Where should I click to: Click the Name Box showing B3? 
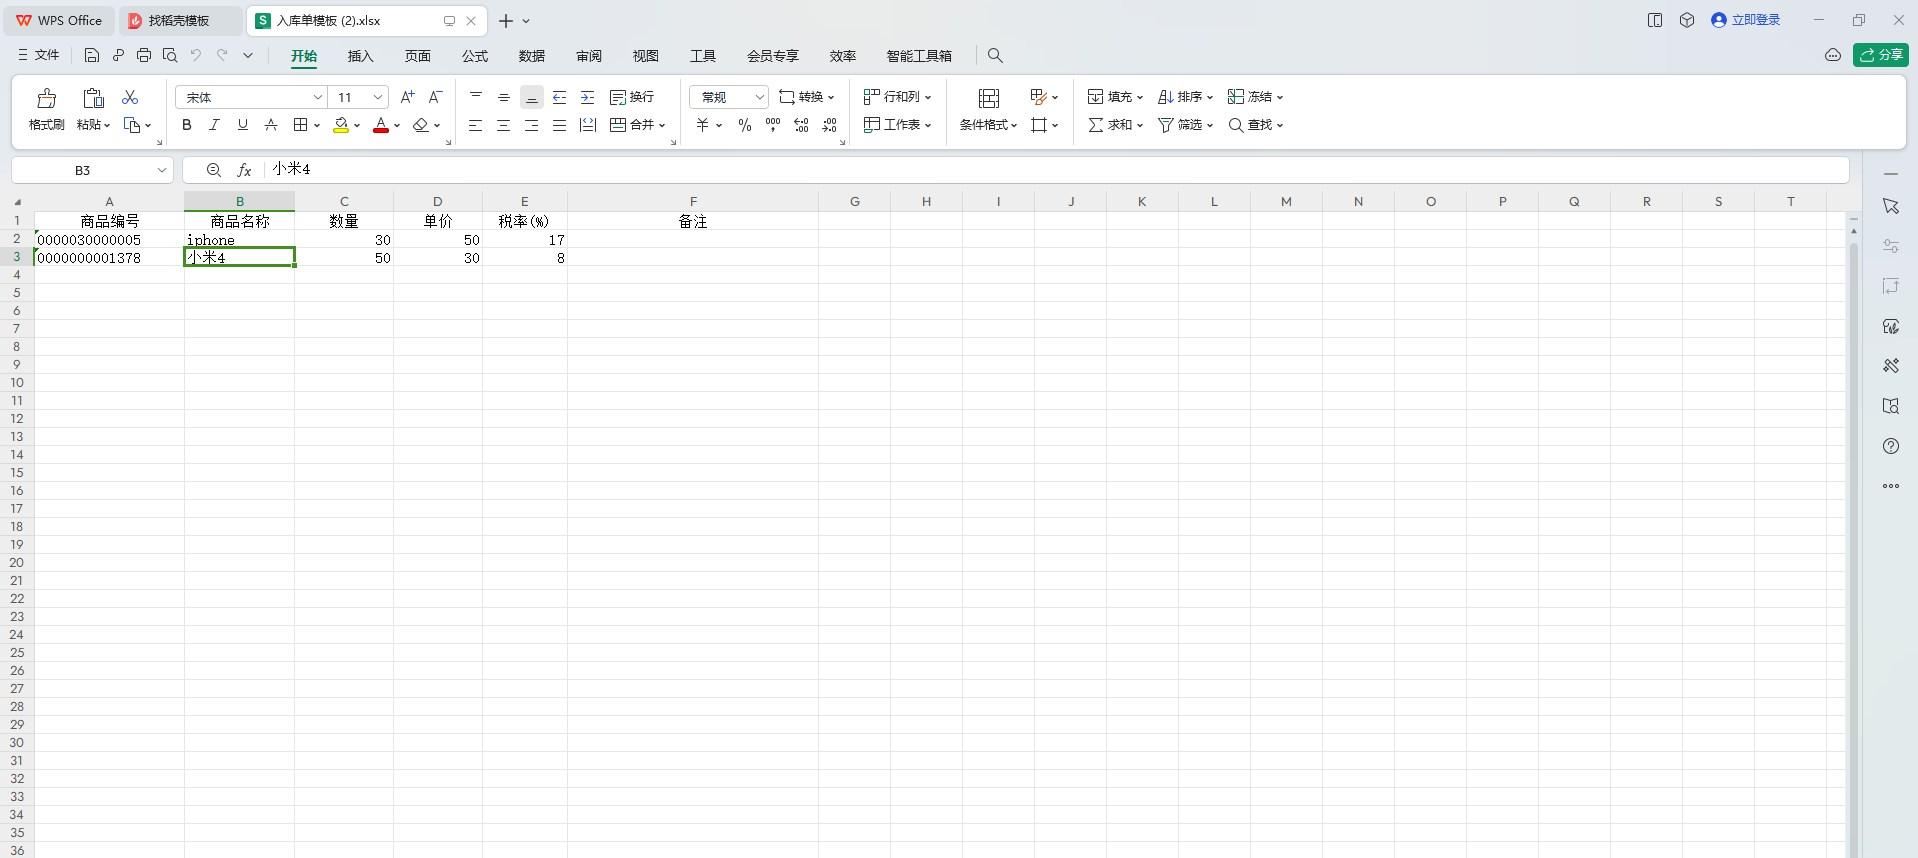click(x=92, y=170)
